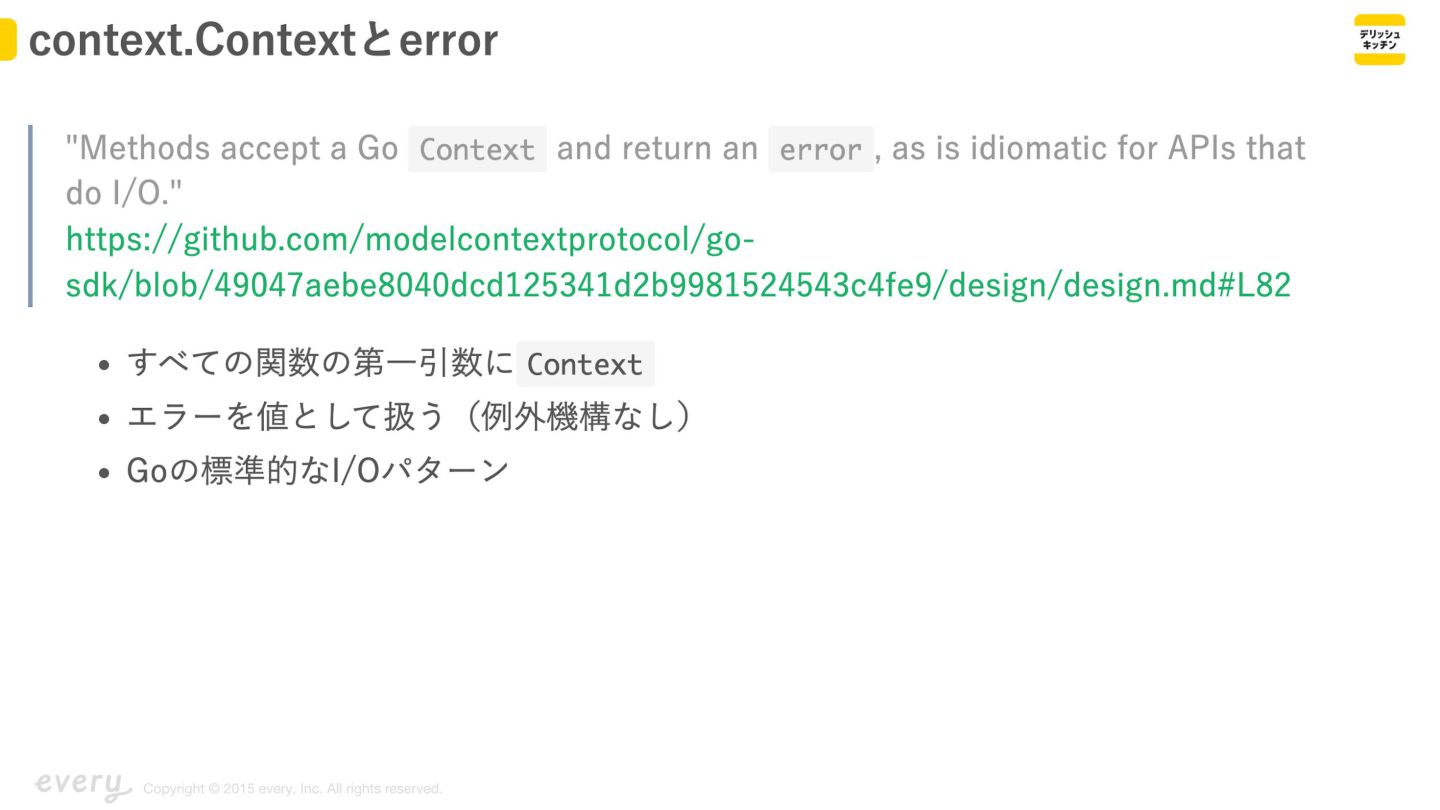Click the copyright notice in the footer
This screenshot has width=1440, height=810.
pyautogui.click(x=292, y=789)
